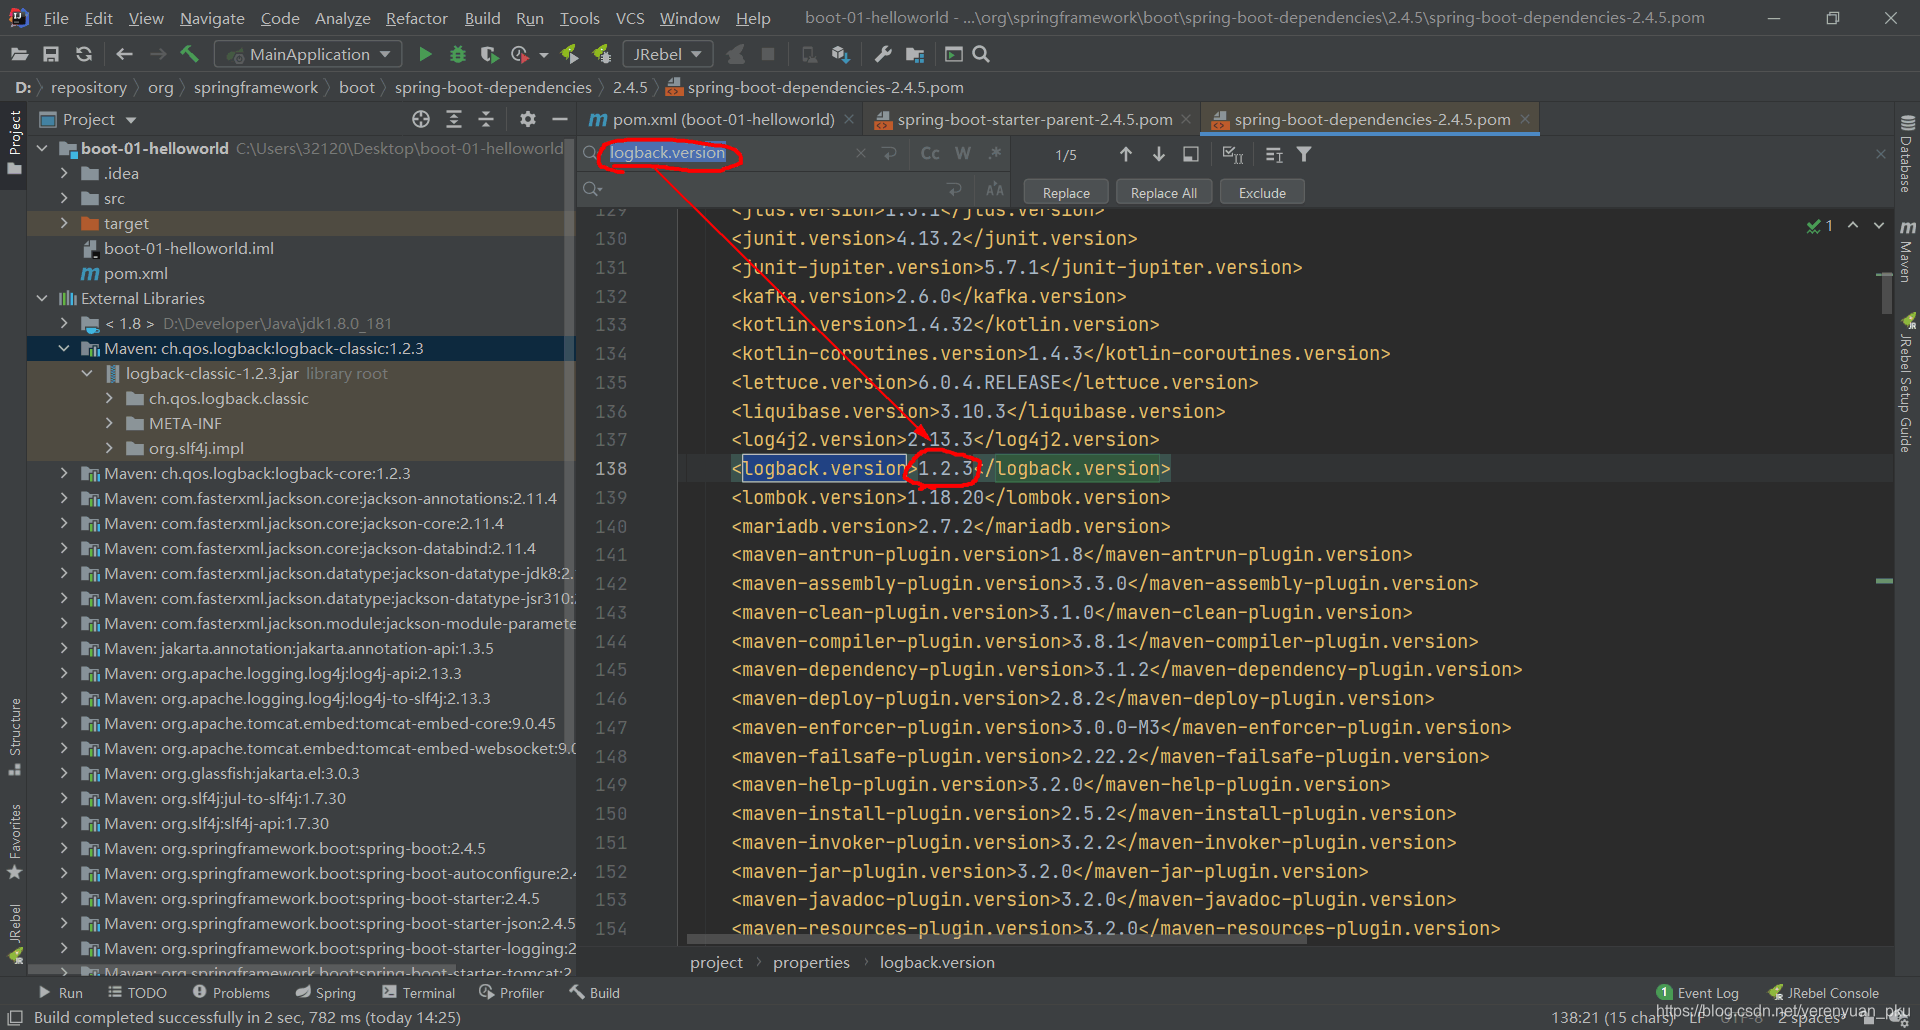Open the JRebel dropdown
The height and width of the screenshot is (1030, 1920).
click(667, 54)
